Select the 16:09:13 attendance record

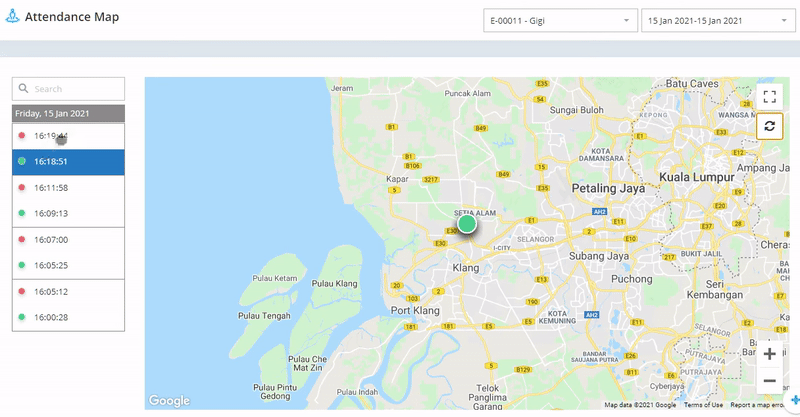pyautogui.click(x=68, y=214)
